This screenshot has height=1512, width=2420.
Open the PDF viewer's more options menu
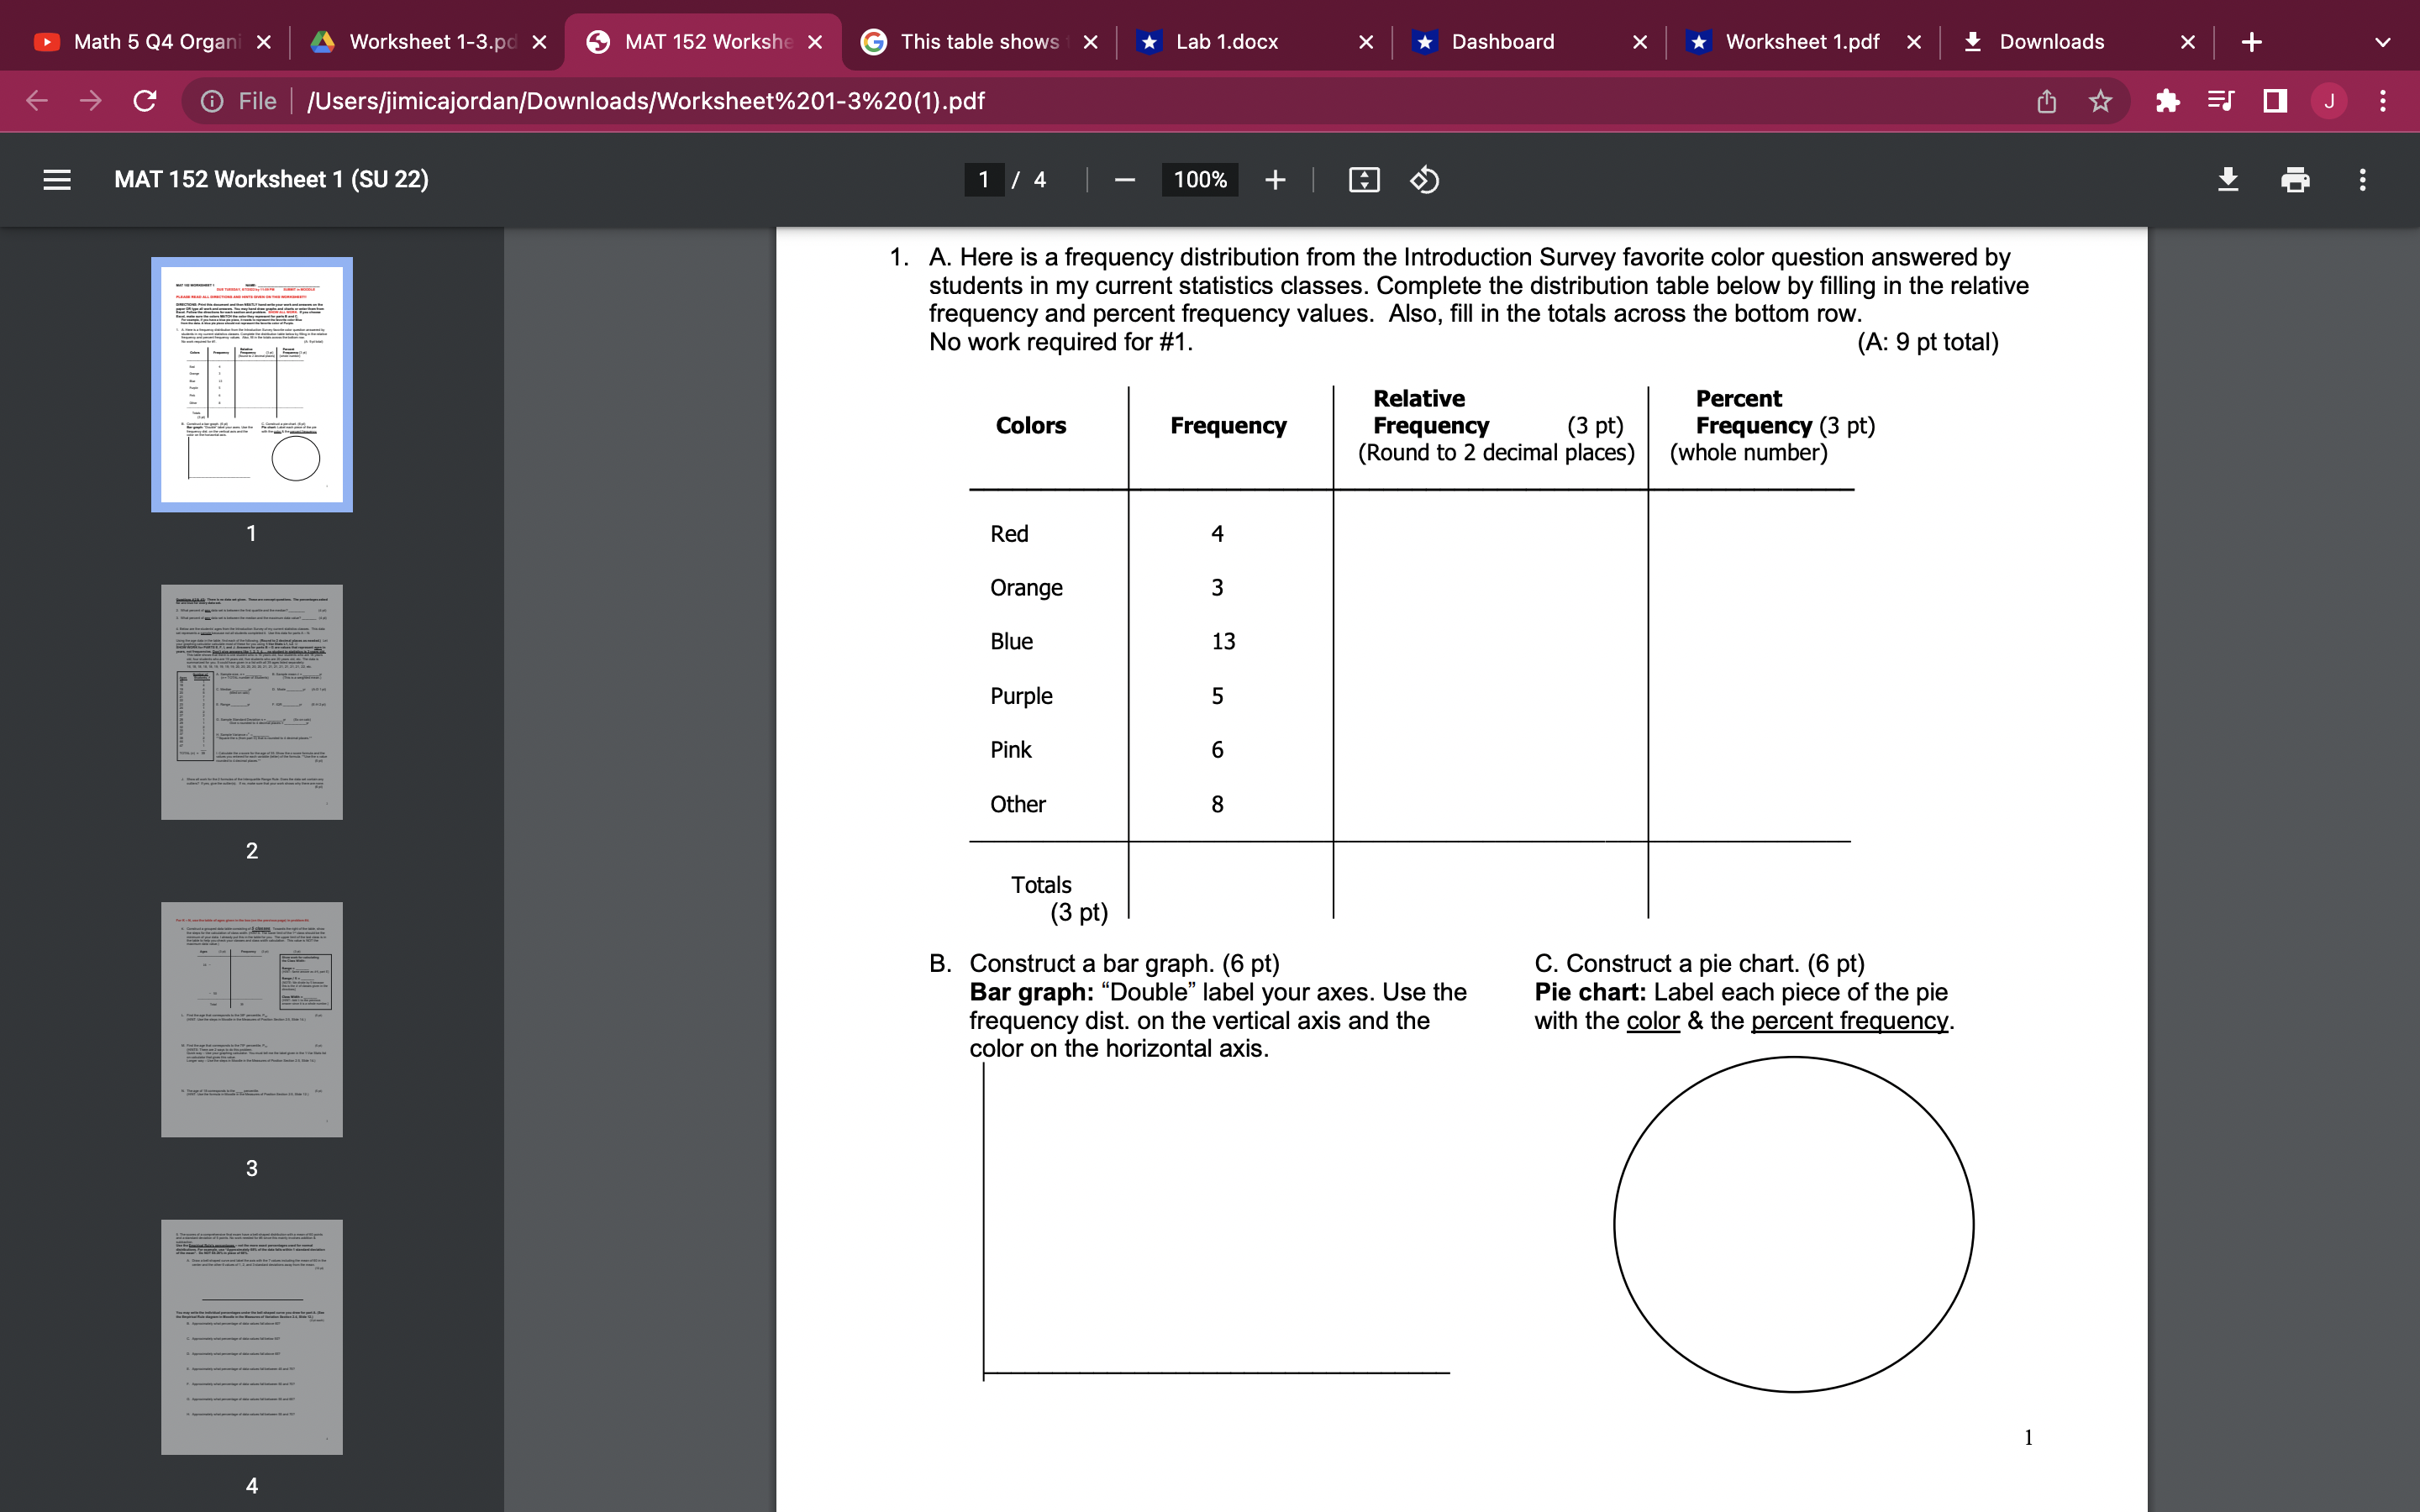click(2362, 180)
